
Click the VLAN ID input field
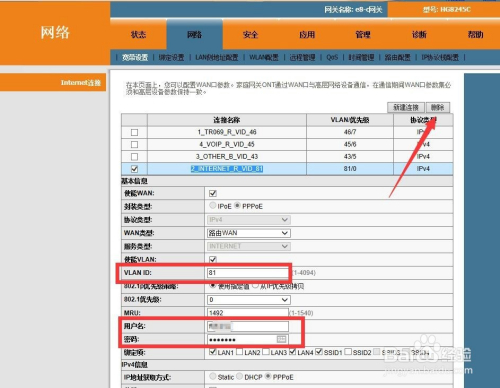click(x=248, y=273)
